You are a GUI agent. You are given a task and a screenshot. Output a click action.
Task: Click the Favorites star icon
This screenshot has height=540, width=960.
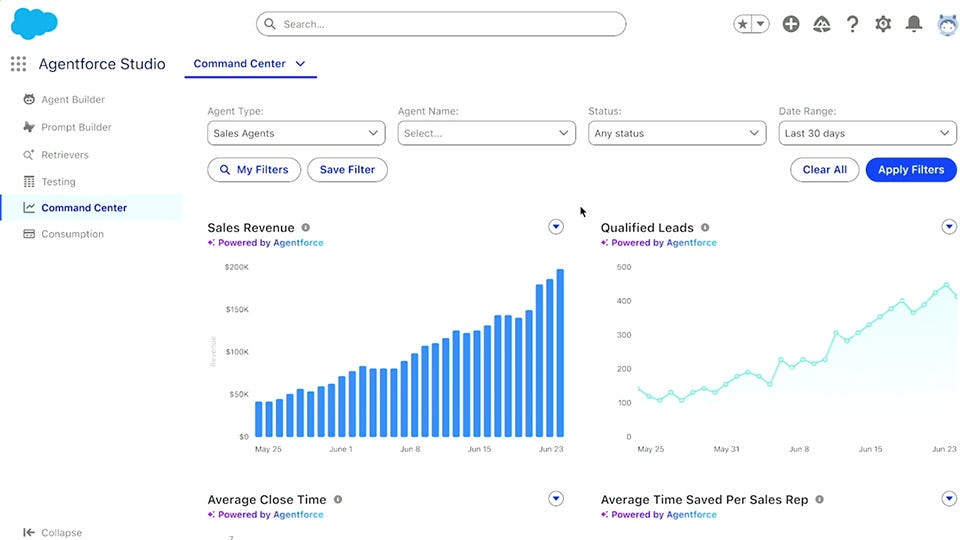743,24
